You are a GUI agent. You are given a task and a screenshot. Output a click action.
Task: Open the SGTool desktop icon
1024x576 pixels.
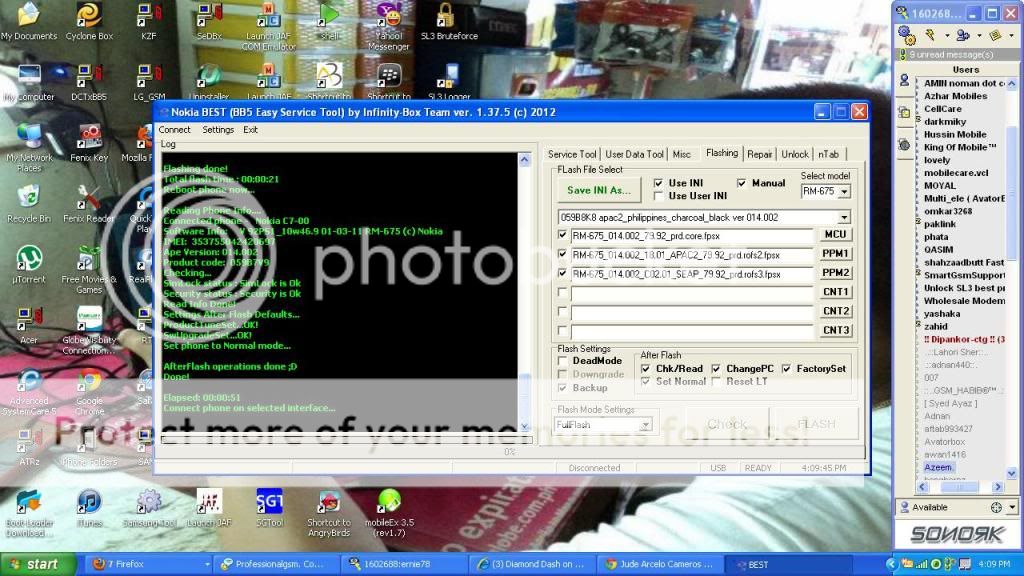pos(269,501)
